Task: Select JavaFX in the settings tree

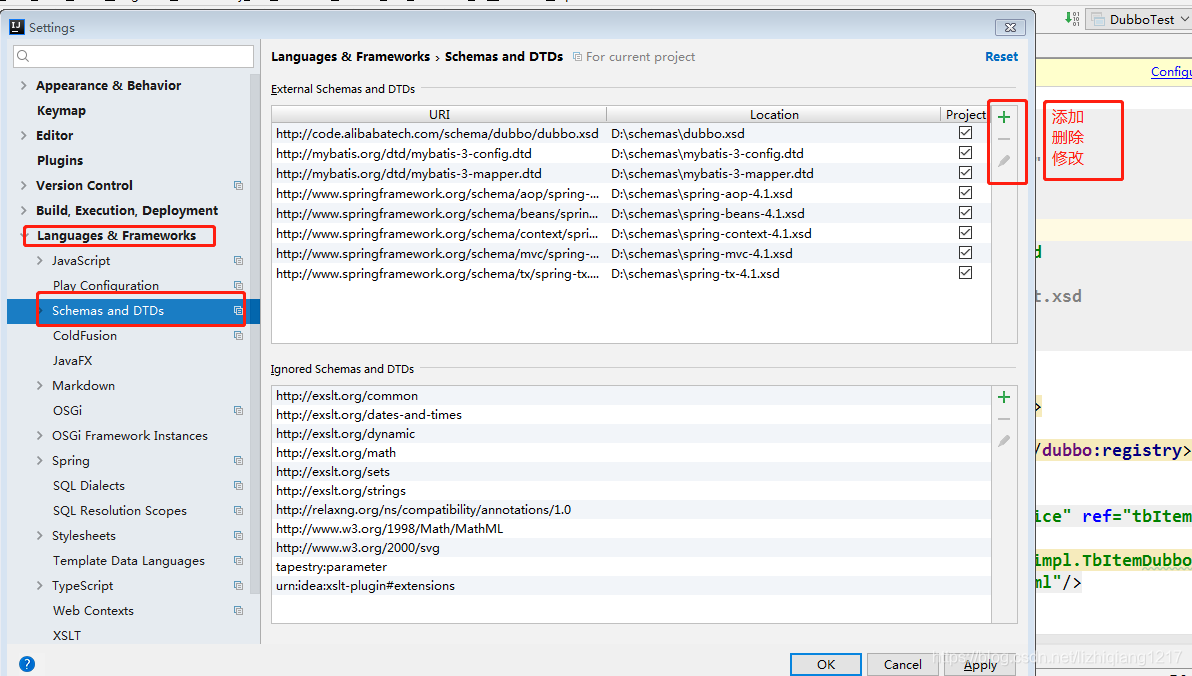Action: pyautogui.click(x=72, y=360)
